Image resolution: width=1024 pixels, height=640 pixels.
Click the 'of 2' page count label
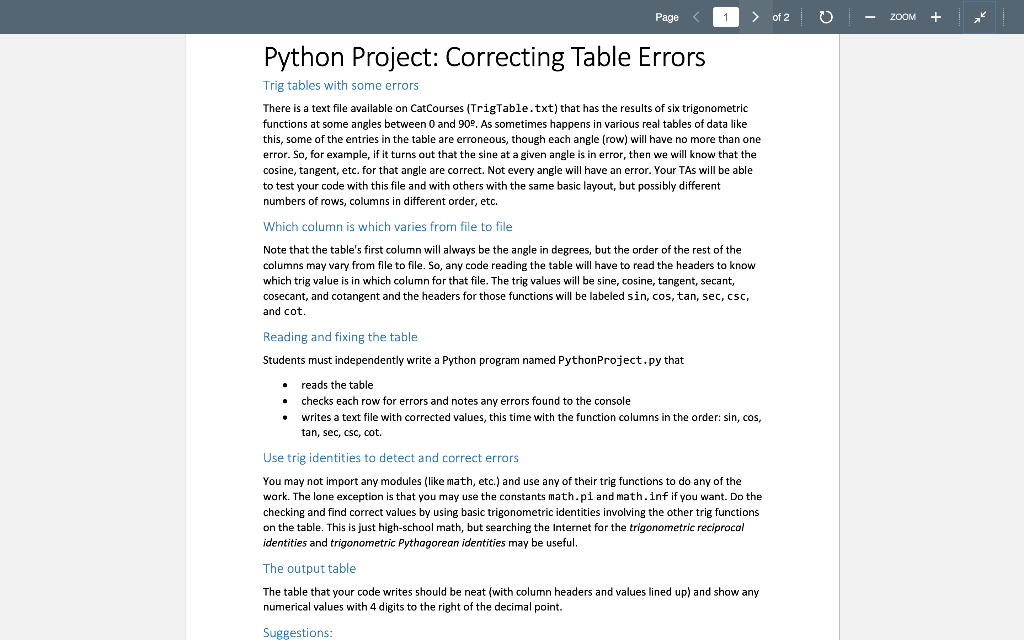(x=780, y=17)
